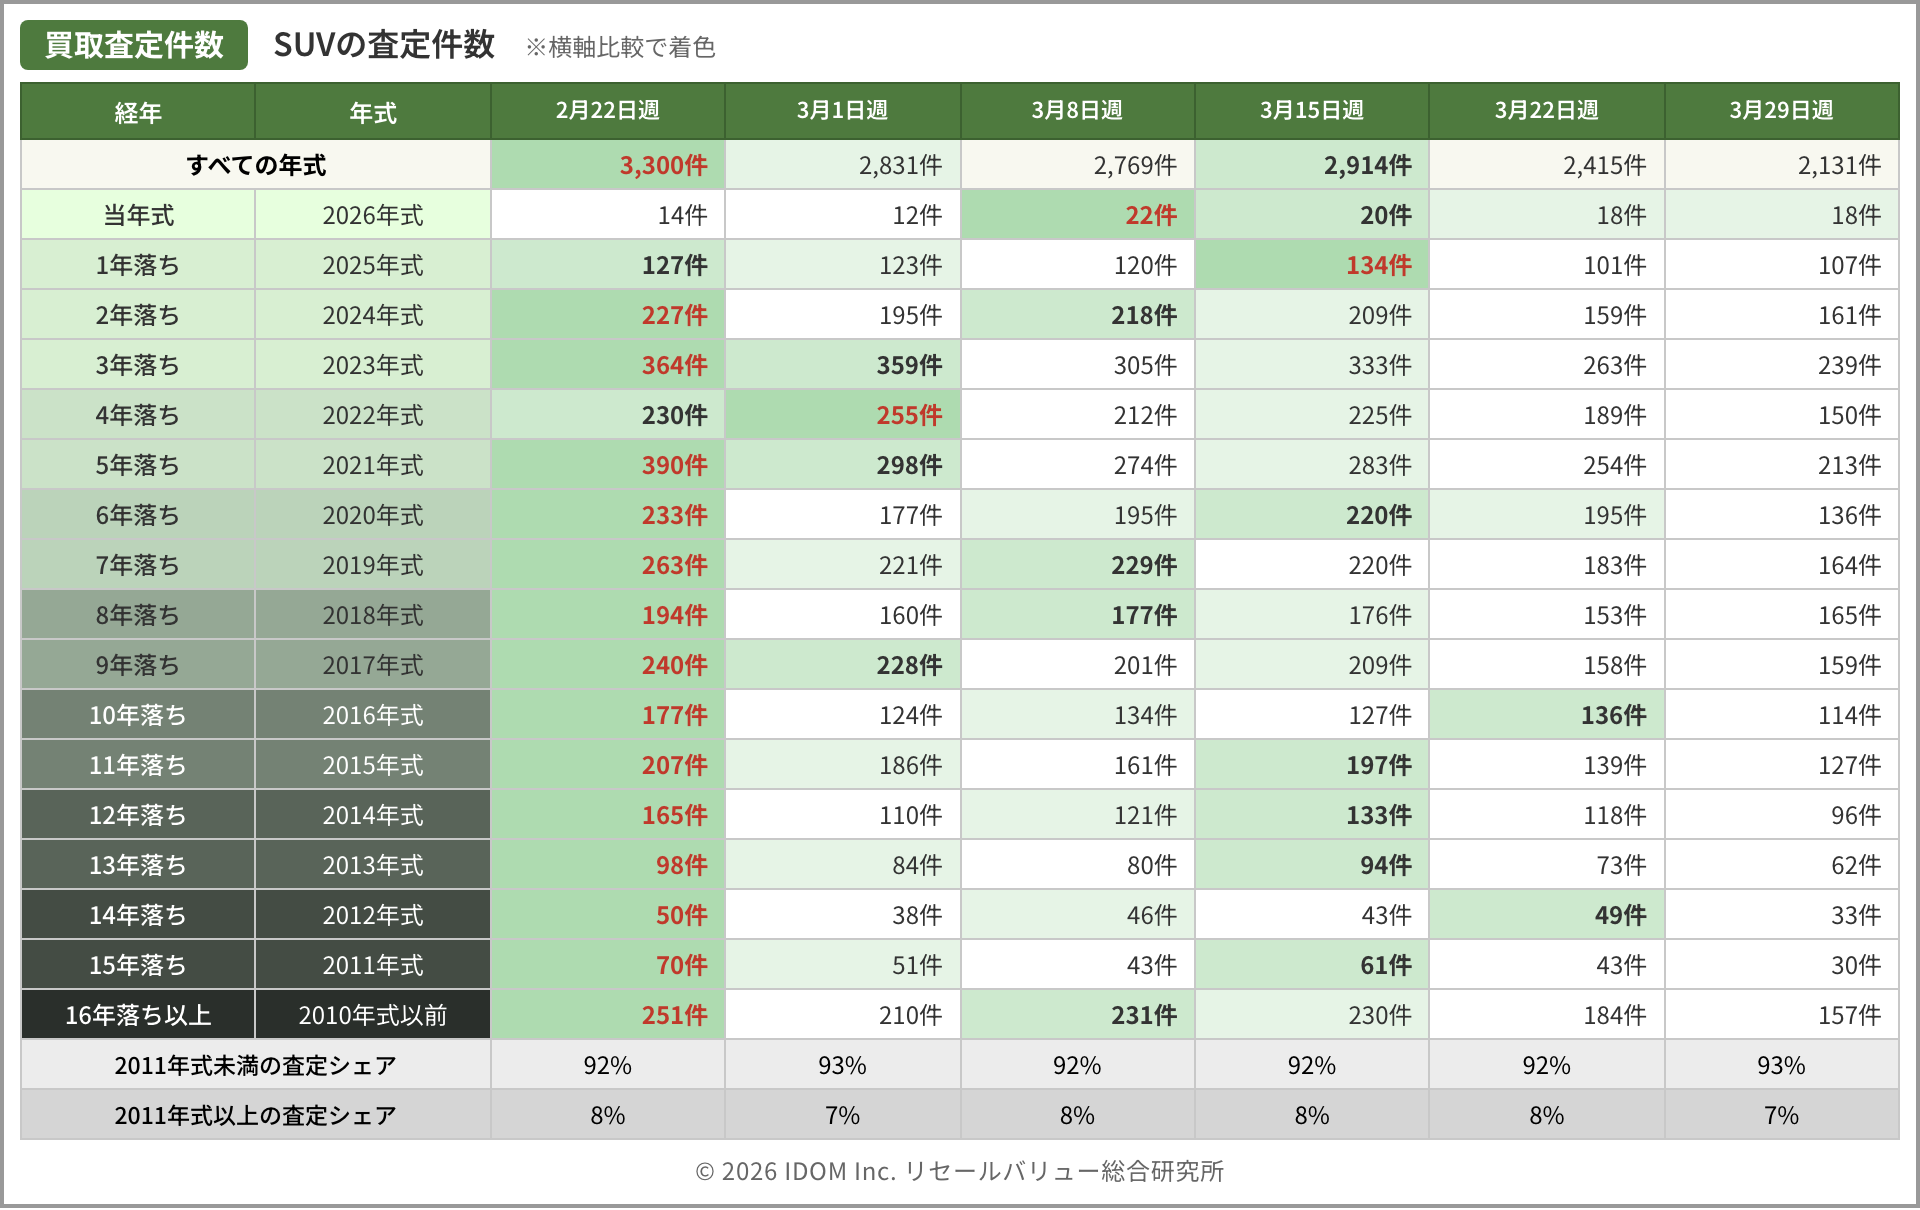
Task: Click the 2月22日週 column header
Action: [x=607, y=110]
